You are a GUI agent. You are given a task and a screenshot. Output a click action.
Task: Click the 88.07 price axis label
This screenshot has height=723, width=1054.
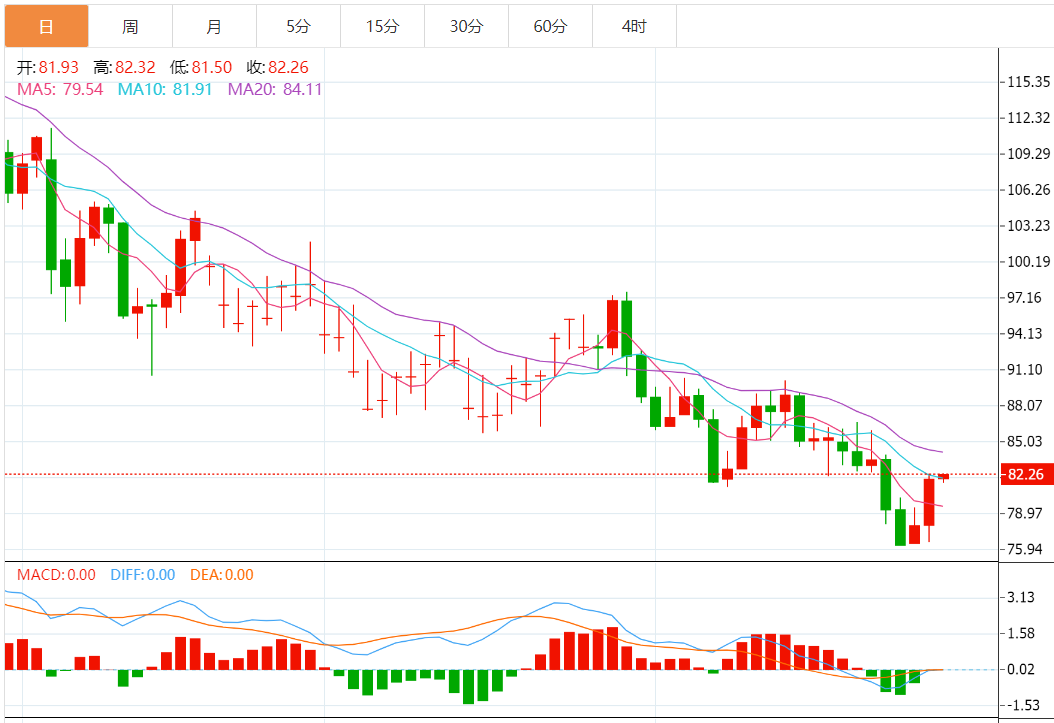1025,406
